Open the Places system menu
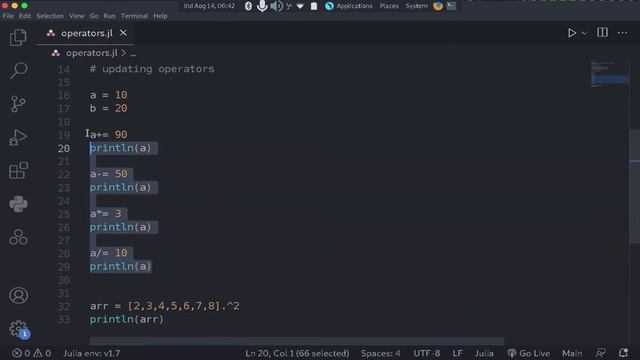Screen dimensions: 640x360 coord(389,6)
